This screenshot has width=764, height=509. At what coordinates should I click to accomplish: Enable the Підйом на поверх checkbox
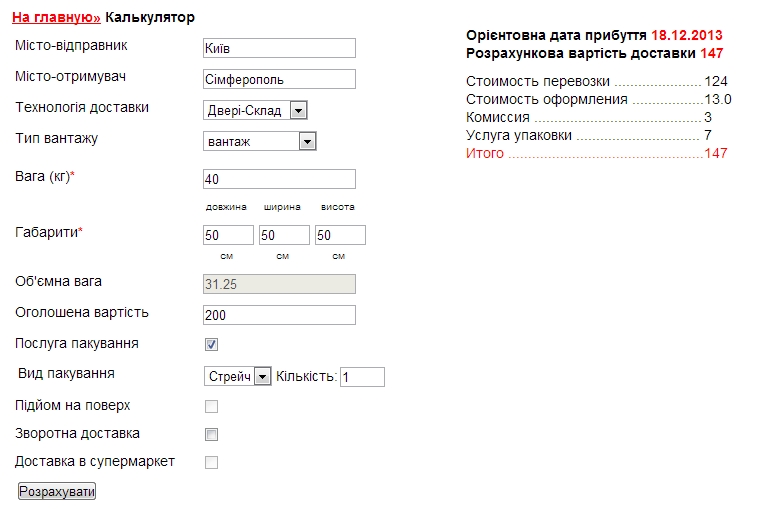211,406
